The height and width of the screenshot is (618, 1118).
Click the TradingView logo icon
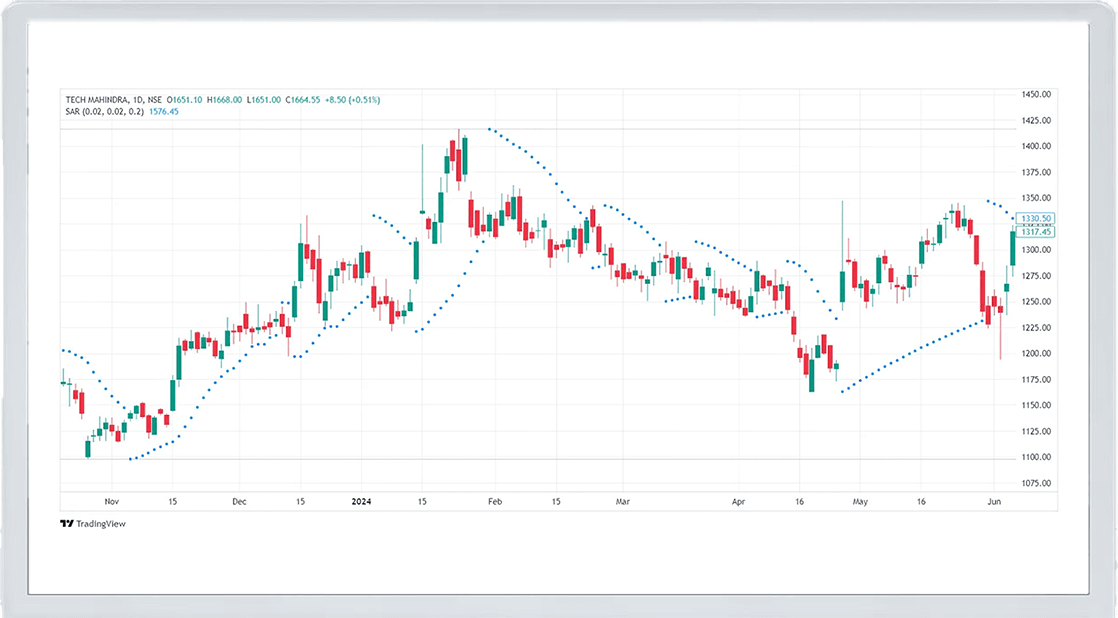[x=66, y=523]
